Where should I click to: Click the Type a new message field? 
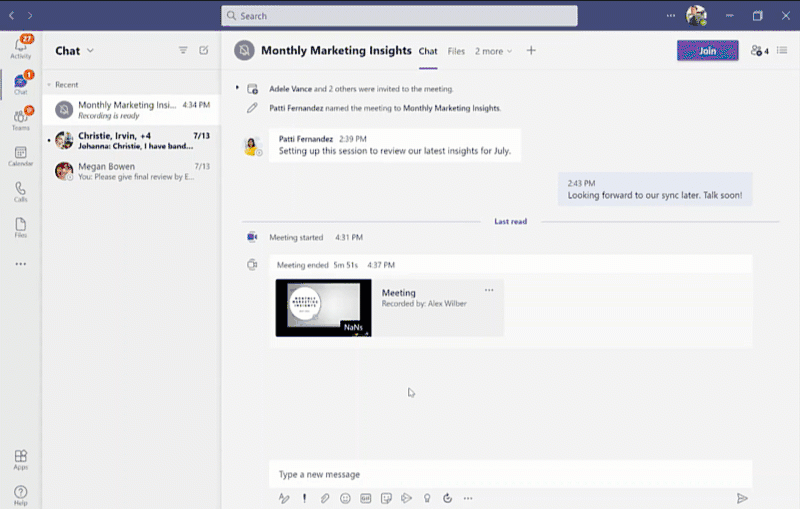point(510,474)
